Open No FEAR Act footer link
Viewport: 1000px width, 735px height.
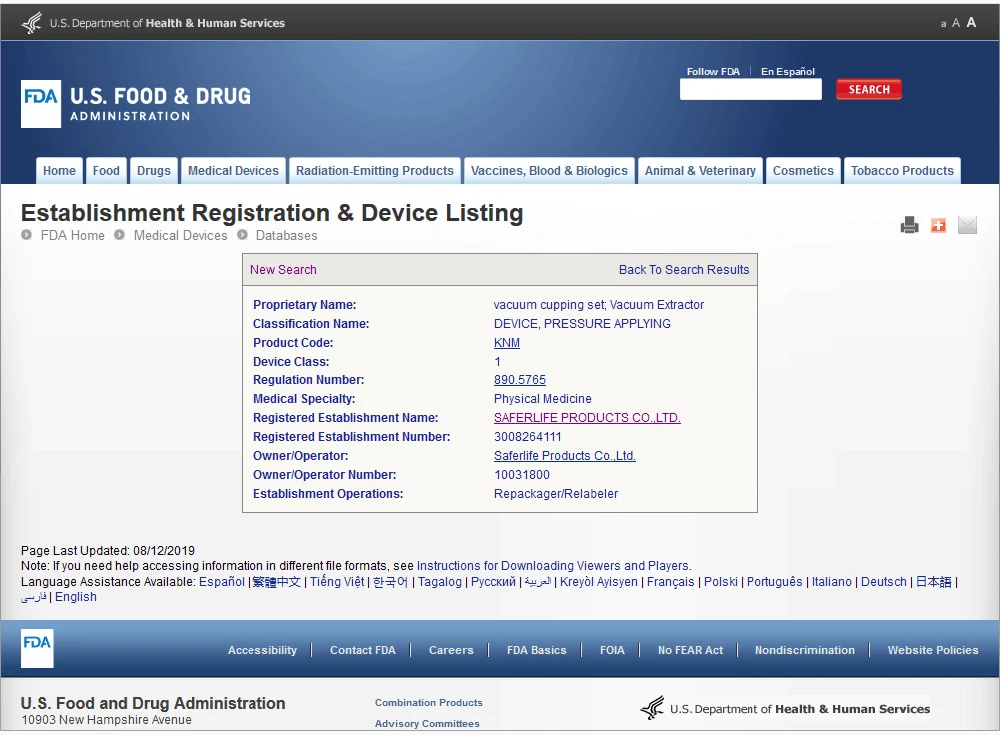[690, 650]
